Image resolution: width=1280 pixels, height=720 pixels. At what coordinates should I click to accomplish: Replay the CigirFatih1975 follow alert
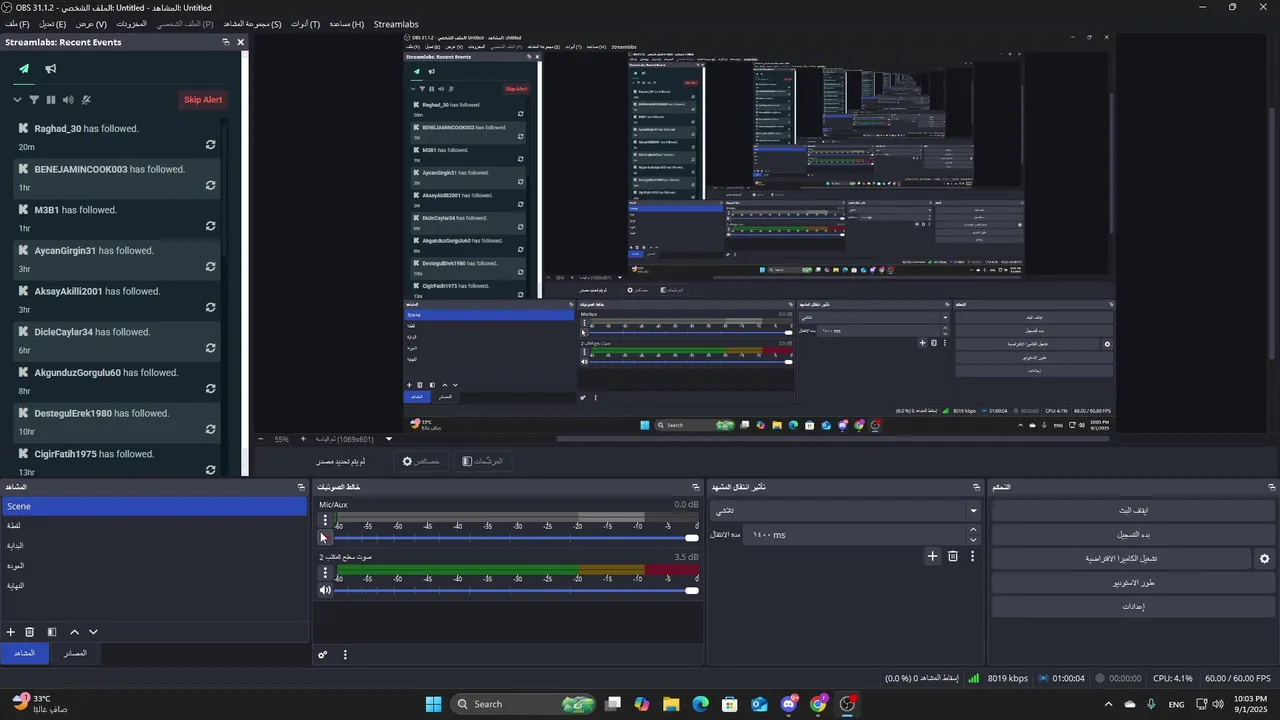(x=210, y=470)
